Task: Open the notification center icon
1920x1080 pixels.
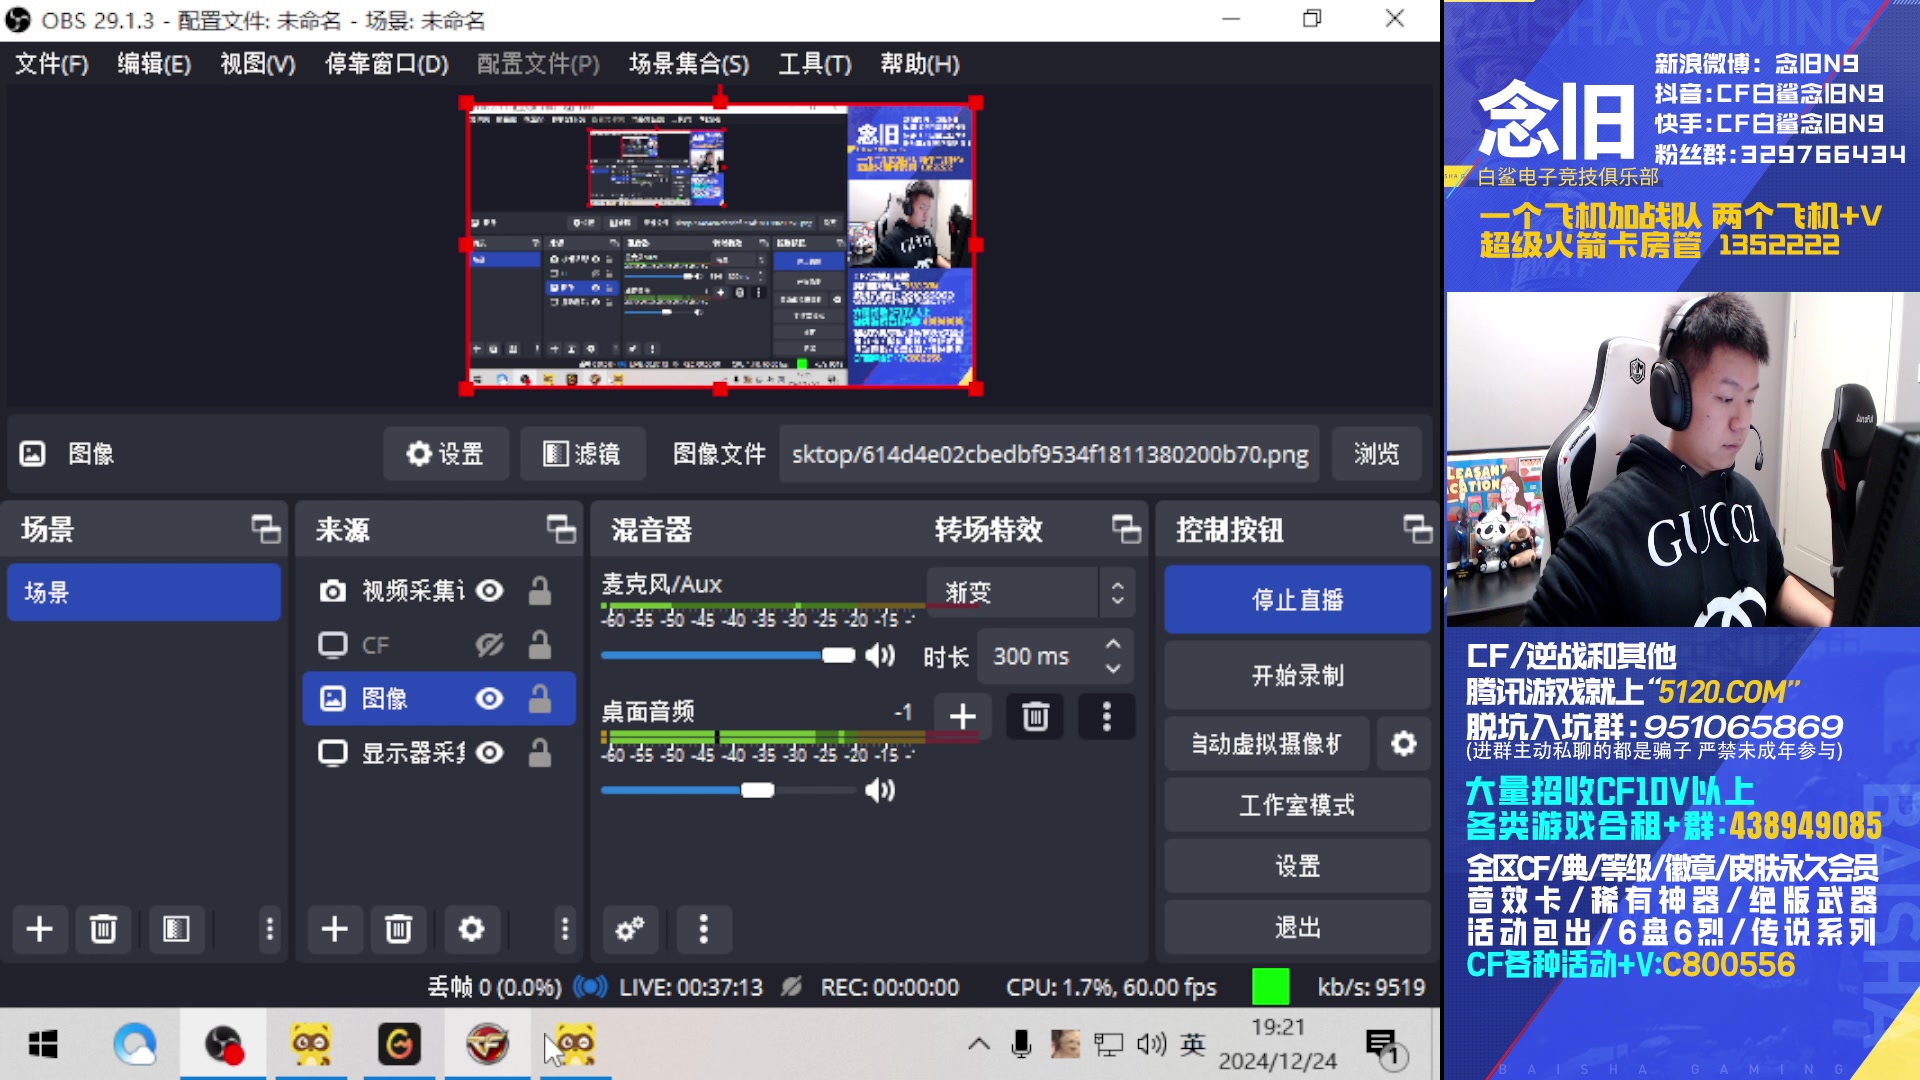Action: [1385, 1047]
